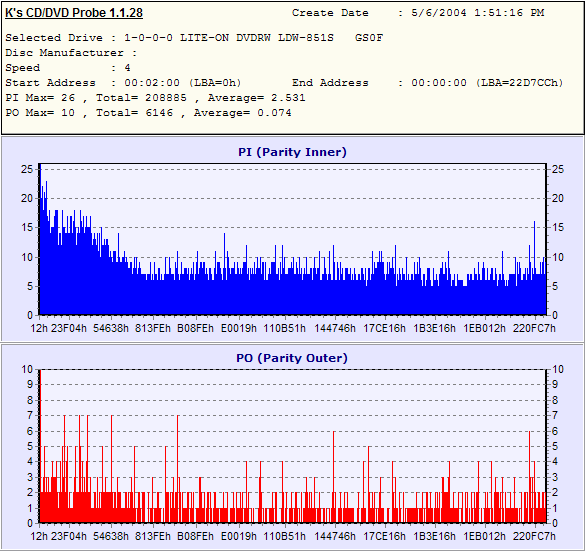Image resolution: width=585 pixels, height=551 pixels.
Task: Click the PO chart x-axis label 1EB012h
Action: tap(484, 536)
